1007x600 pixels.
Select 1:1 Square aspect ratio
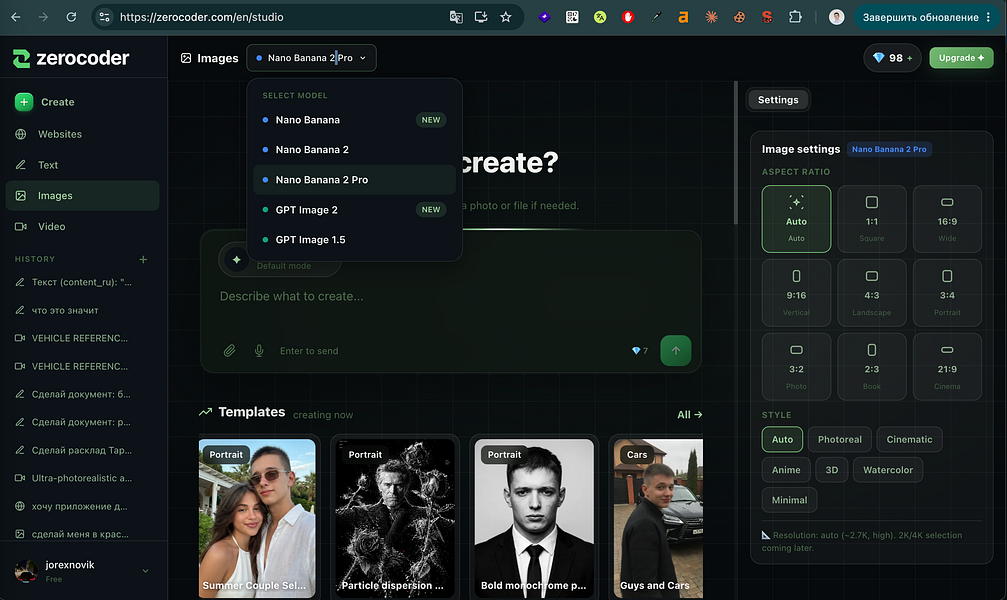871,219
